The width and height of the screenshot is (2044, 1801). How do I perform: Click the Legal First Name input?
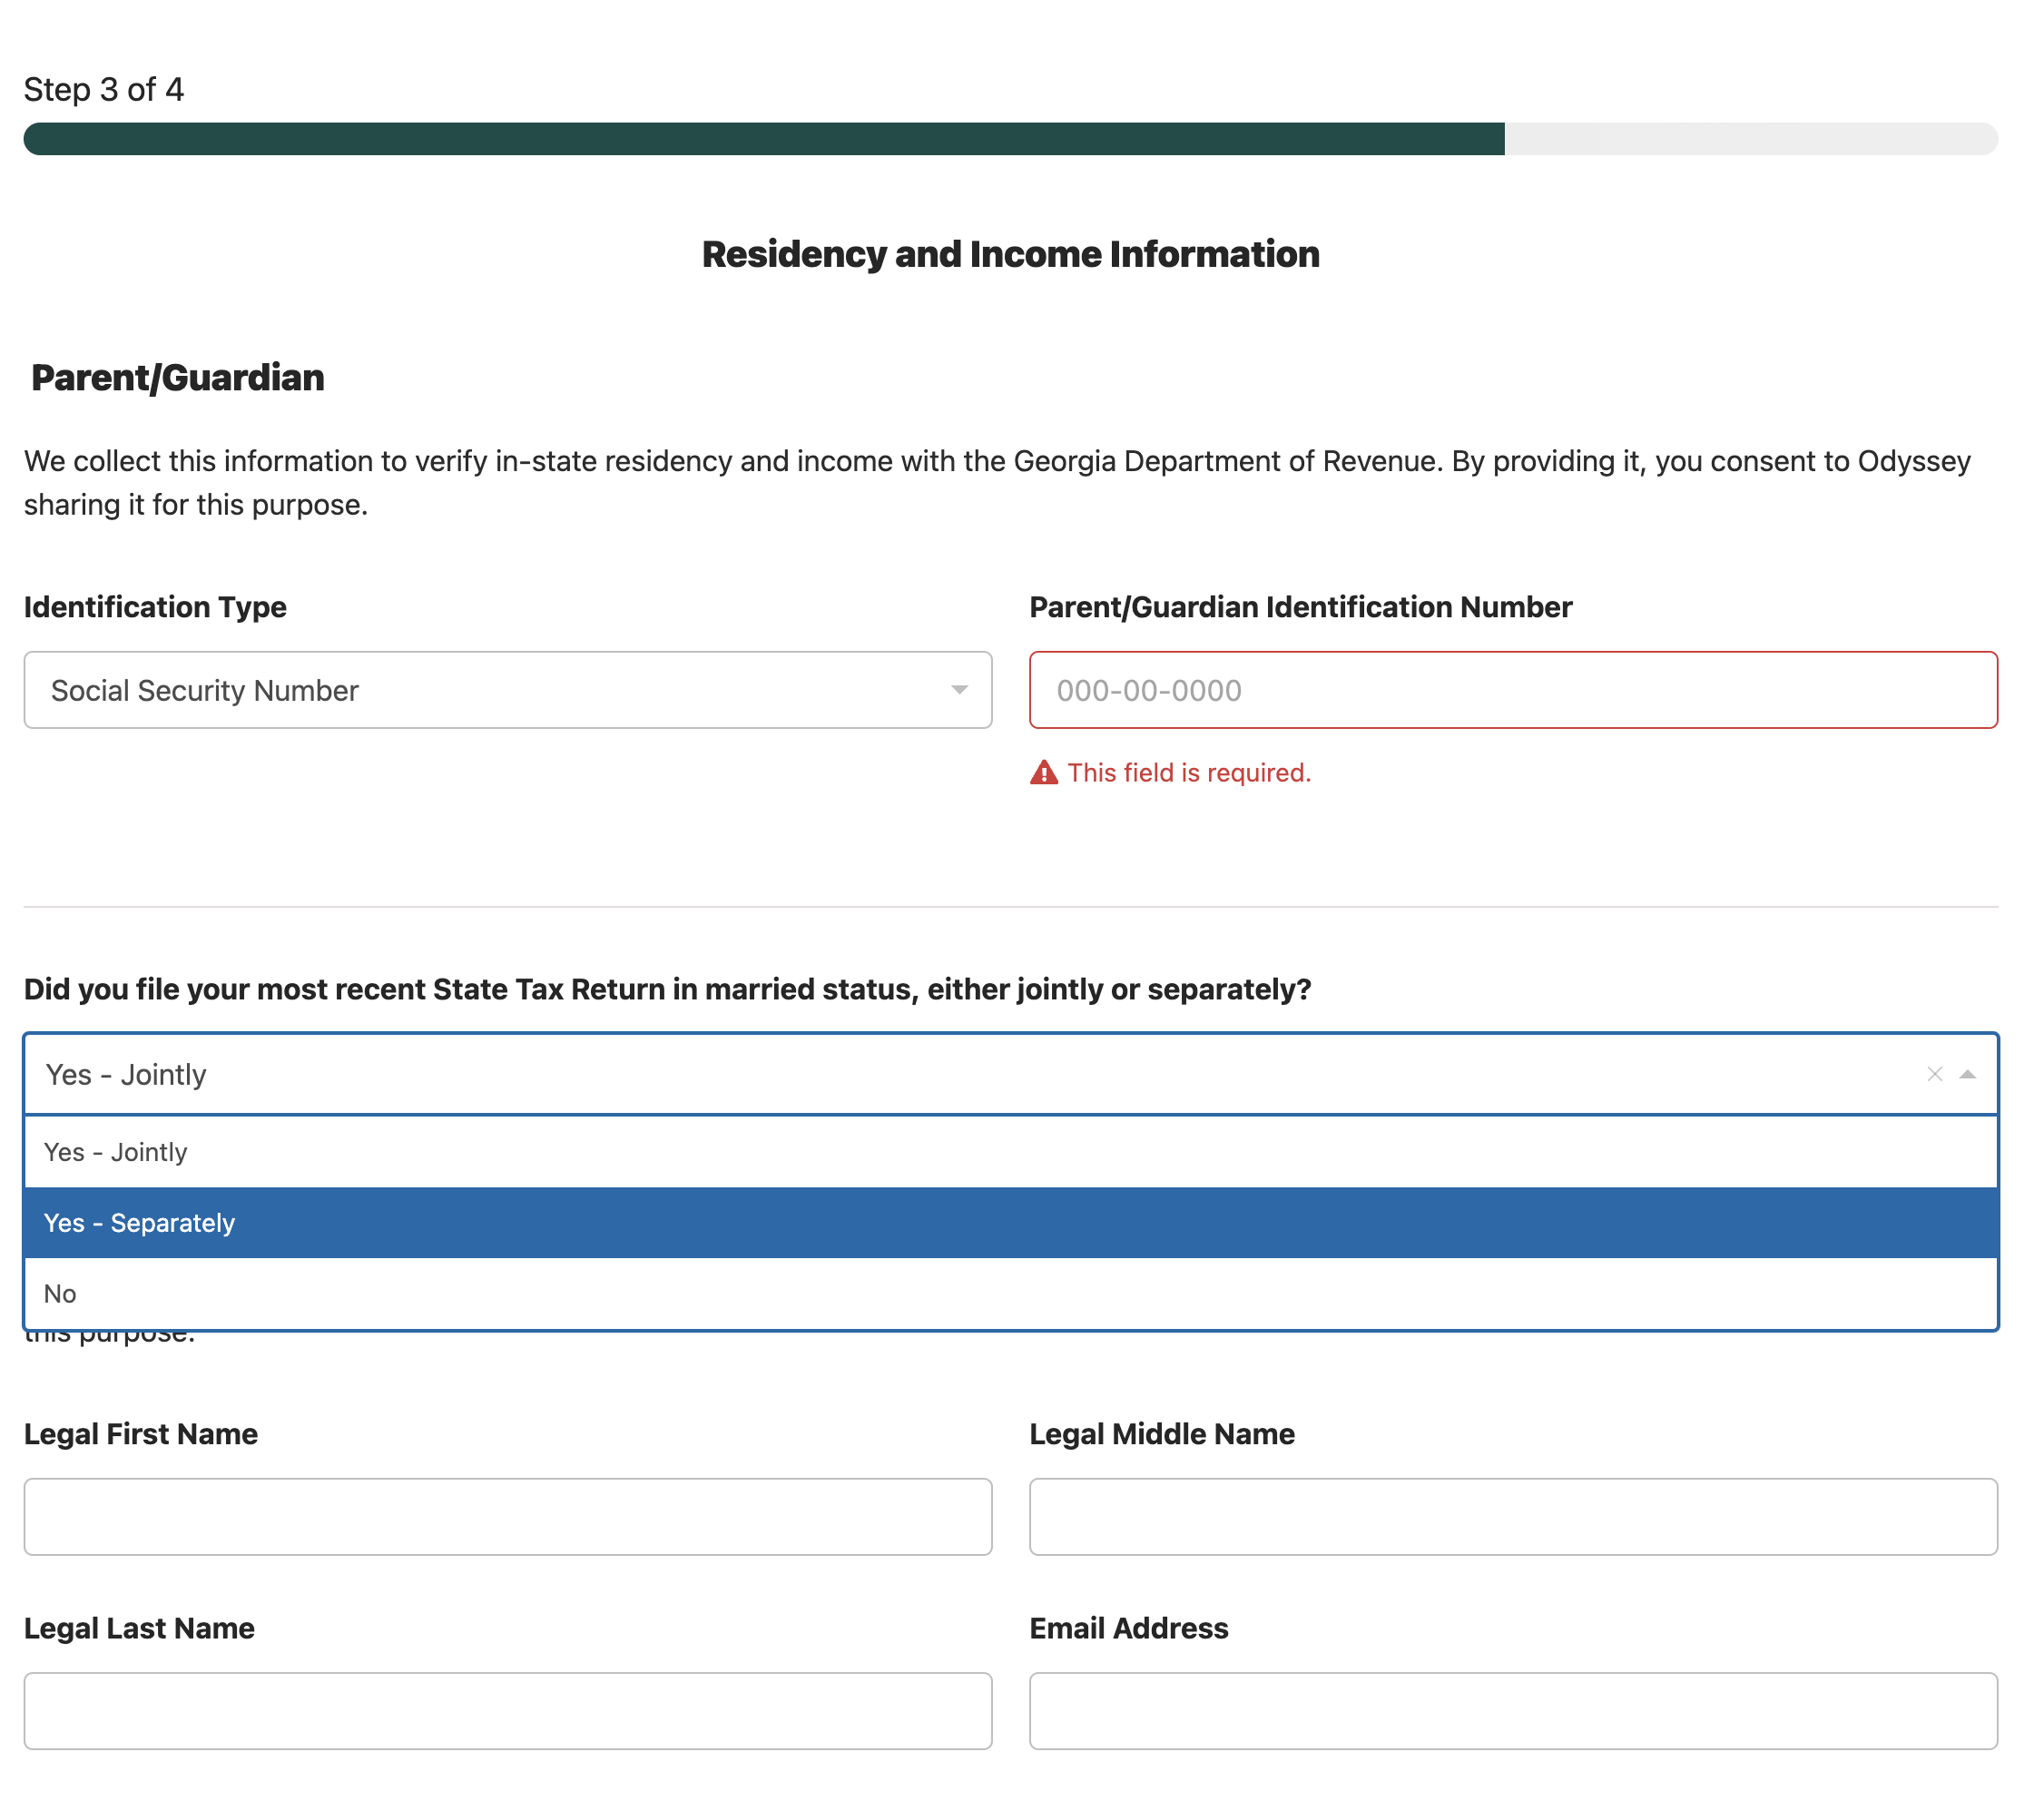pos(507,1516)
